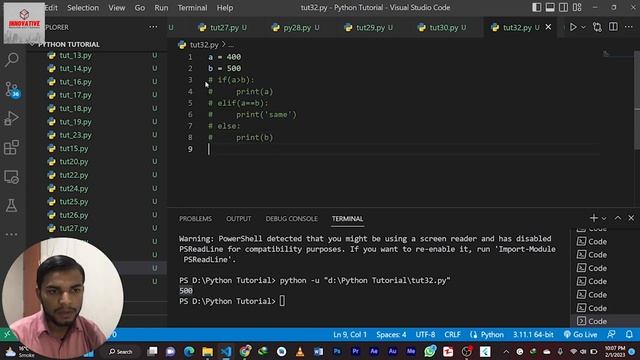The width and height of the screenshot is (640, 360).
Task: Launch Adobe Photoshop from the taskbar
Action: [x=337, y=351]
